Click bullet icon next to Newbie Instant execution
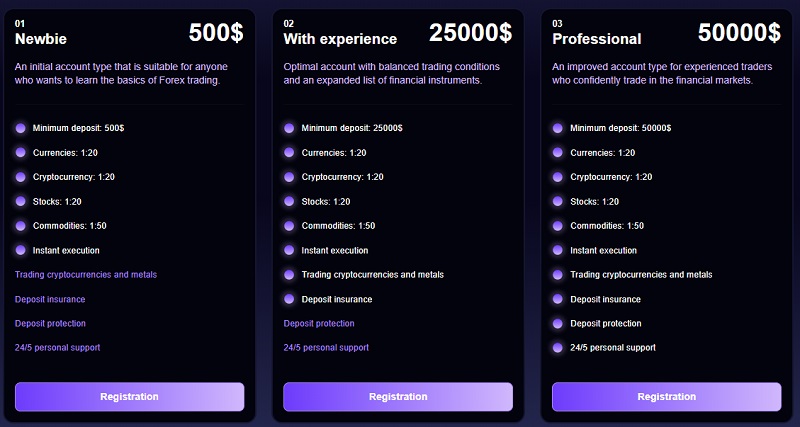This screenshot has height=427, width=800. pyautogui.click(x=21, y=250)
